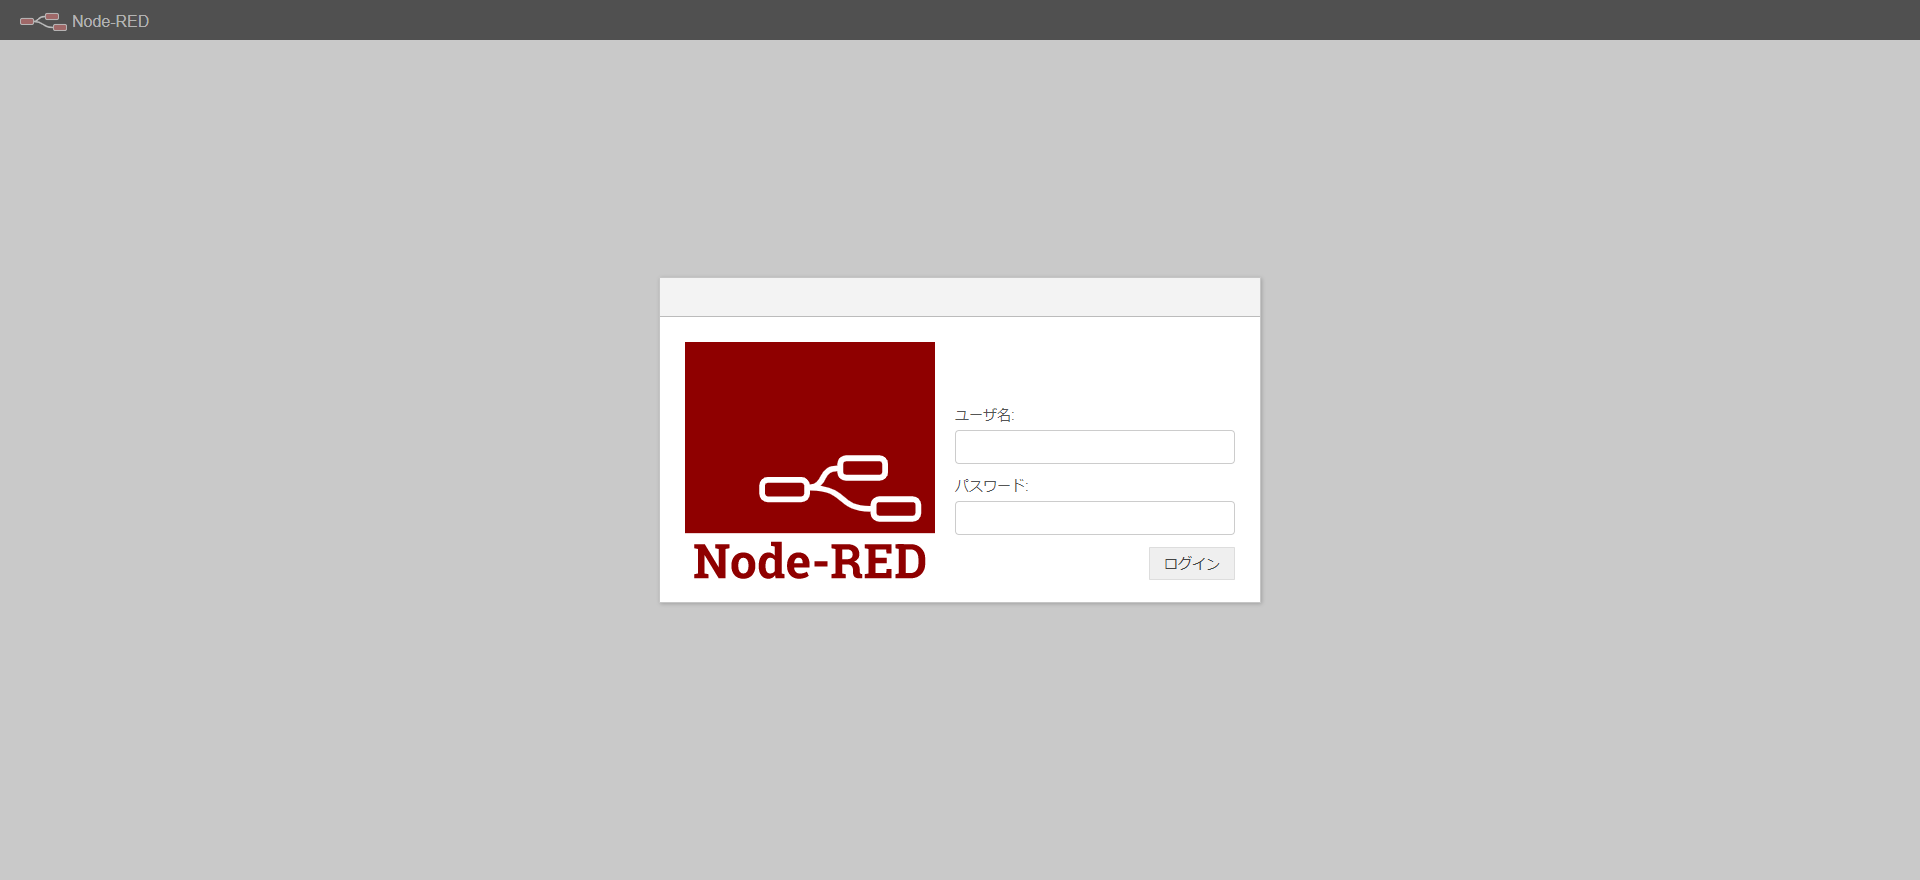
Task: Click the Node-RED wordmark below the logo
Action: coord(810,561)
